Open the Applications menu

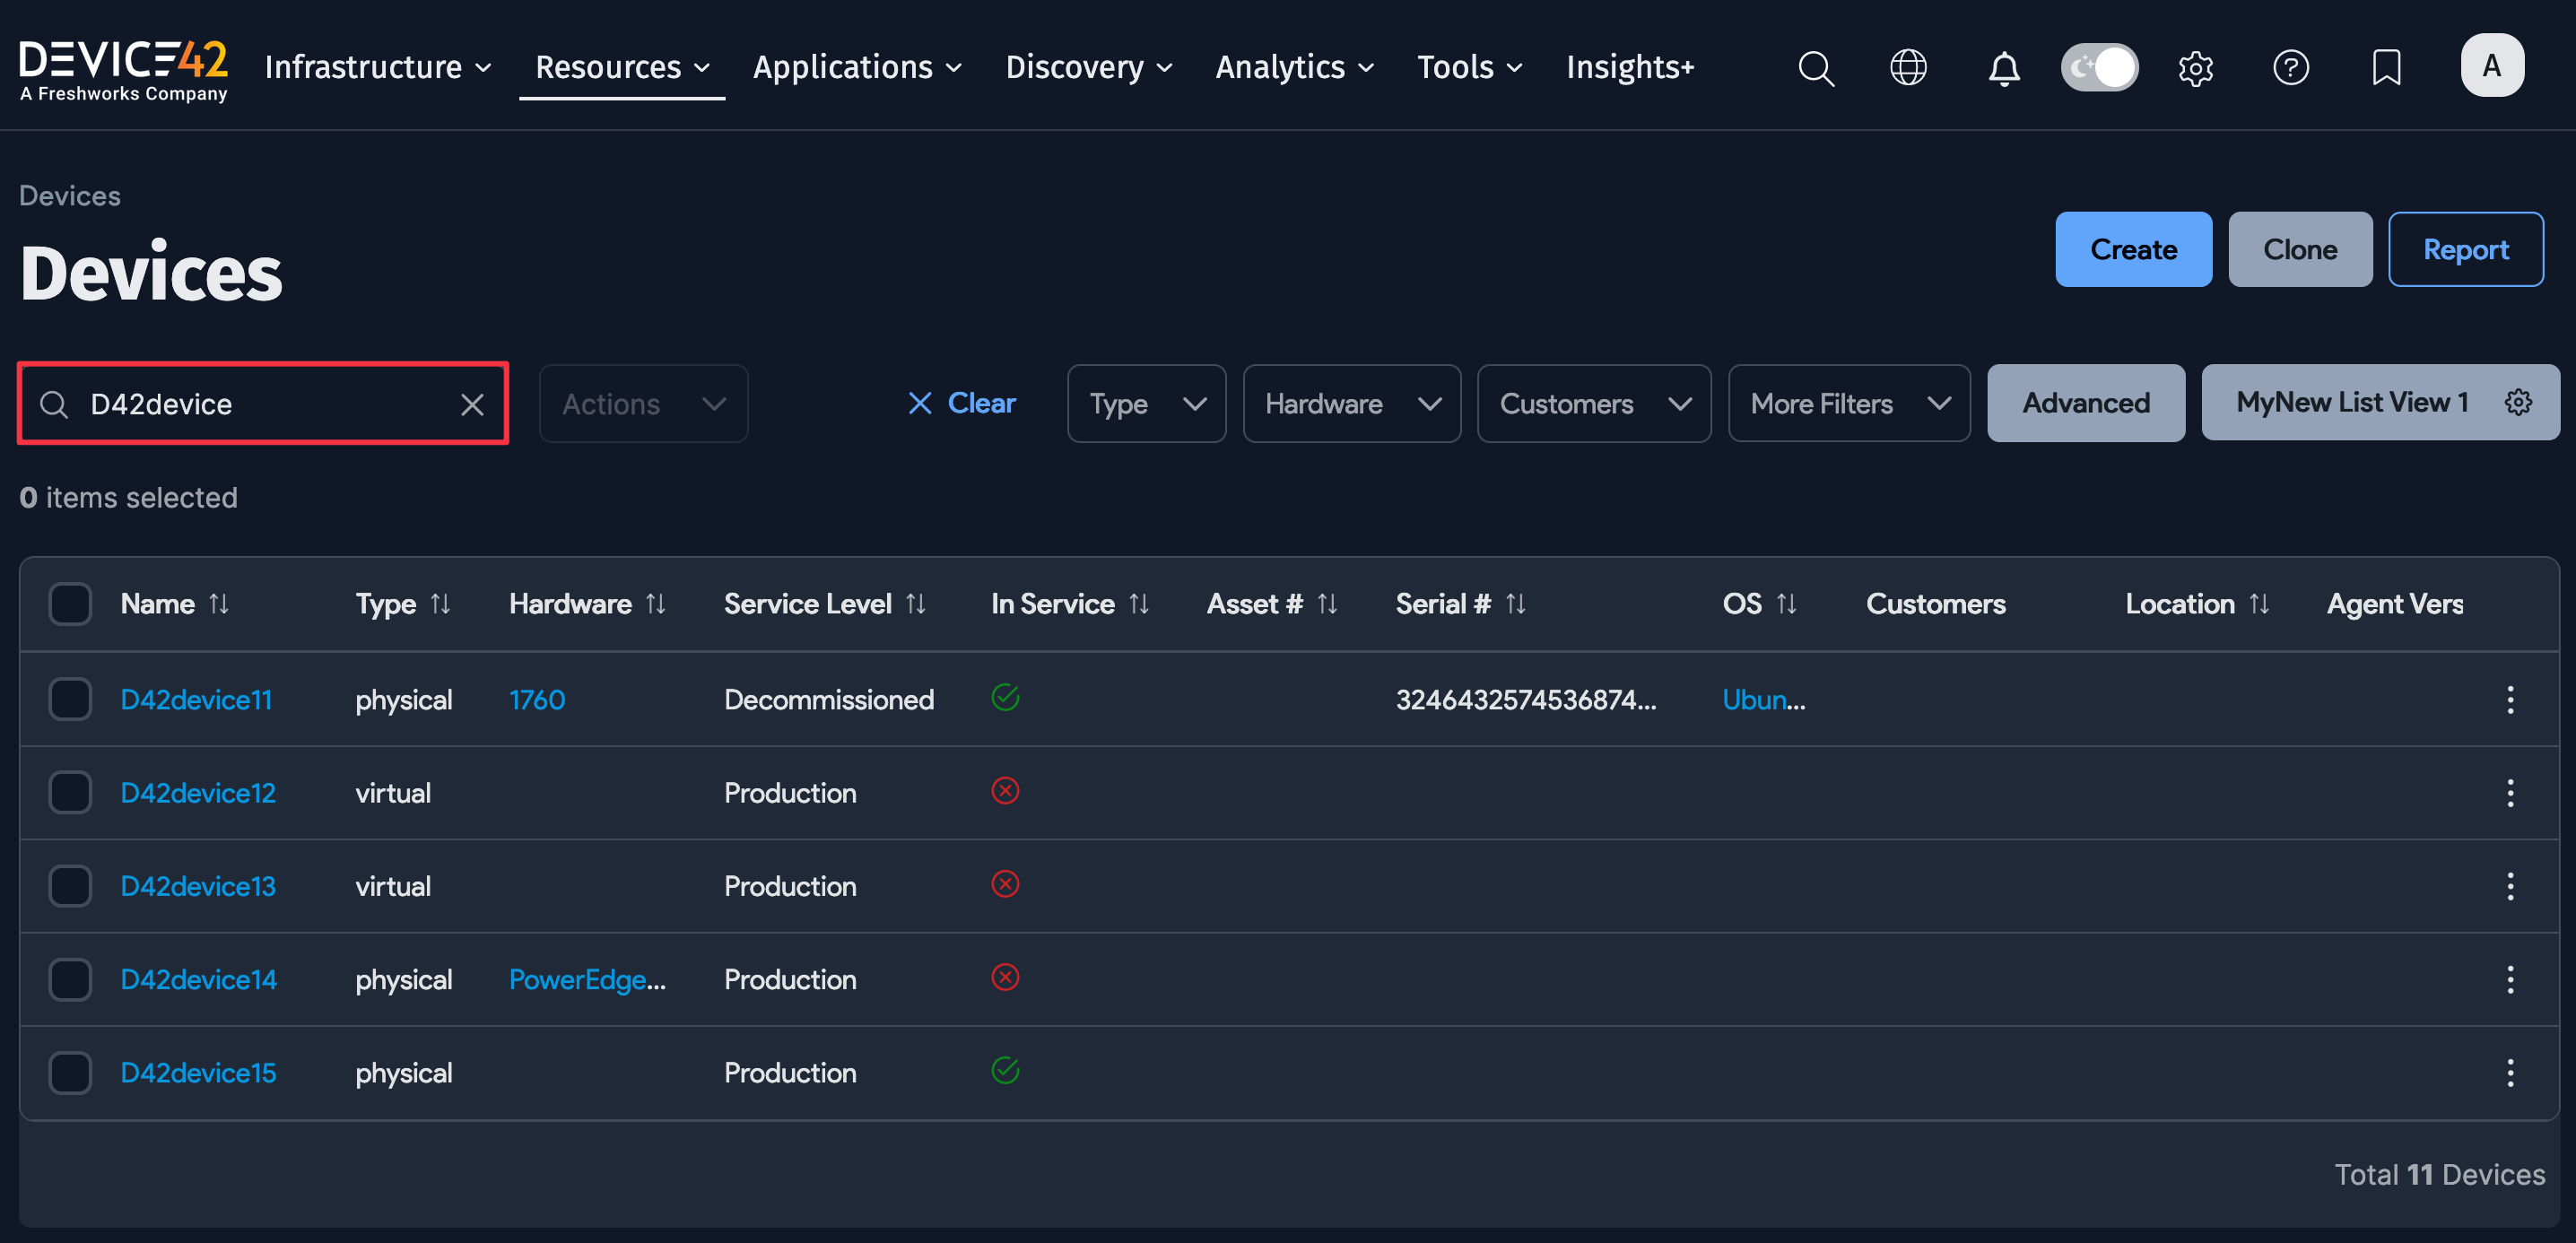coord(857,67)
